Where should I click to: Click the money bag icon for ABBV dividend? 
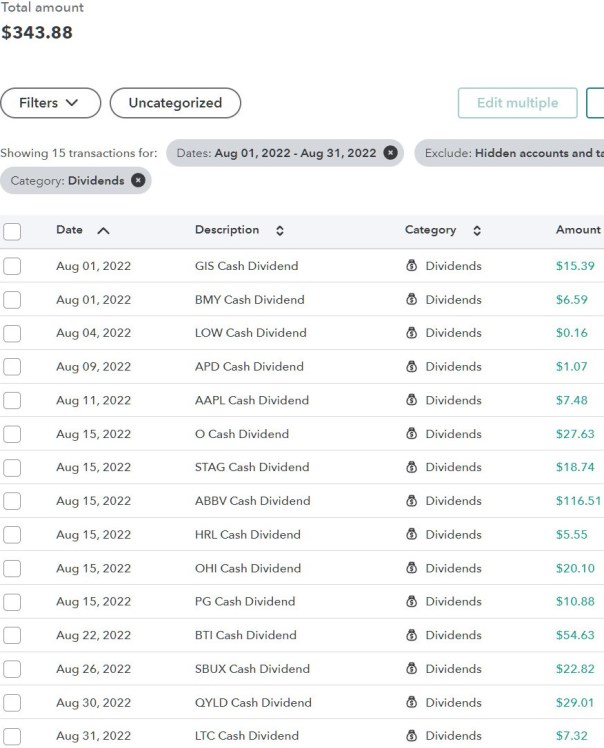(411, 501)
